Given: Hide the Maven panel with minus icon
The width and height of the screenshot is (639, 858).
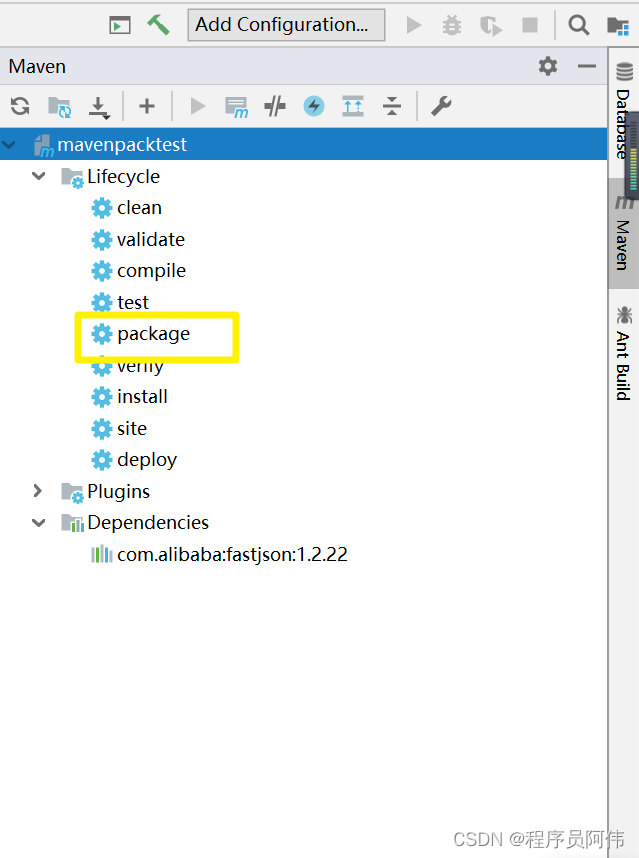Looking at the screenshot, I should (x=586, y=66).
